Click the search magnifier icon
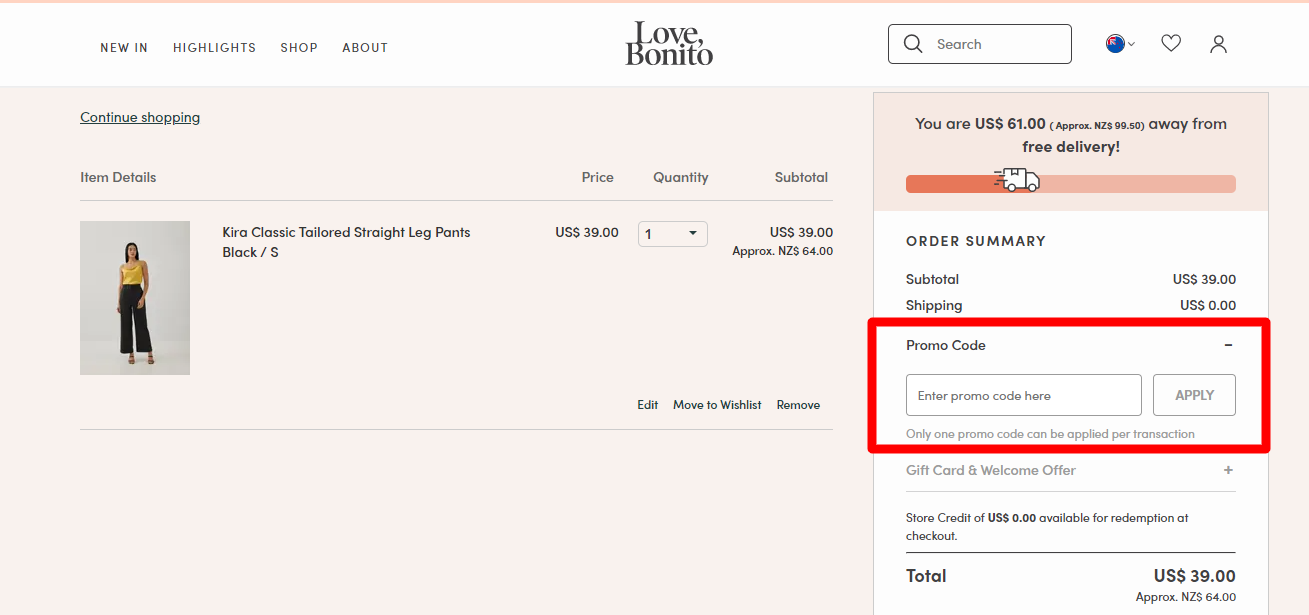The height and width of the screenshot is (615, 1309). [913, 44]
